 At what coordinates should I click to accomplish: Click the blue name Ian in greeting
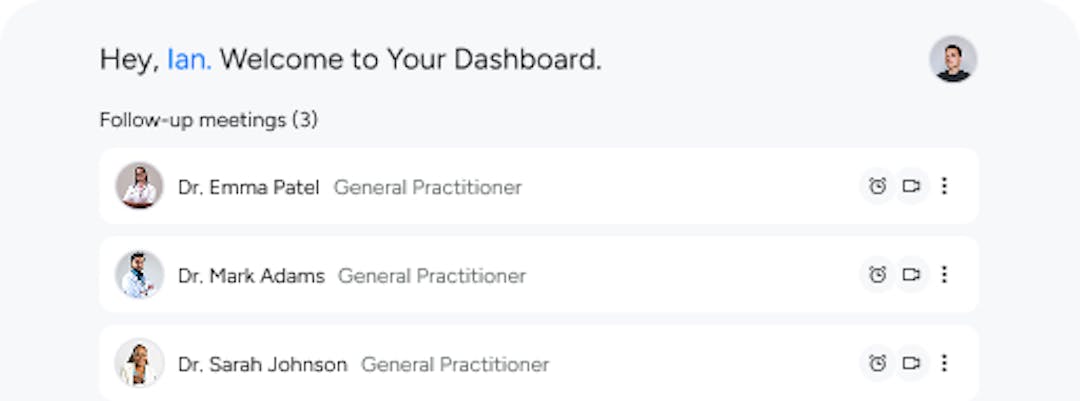(x=188, y=60)
